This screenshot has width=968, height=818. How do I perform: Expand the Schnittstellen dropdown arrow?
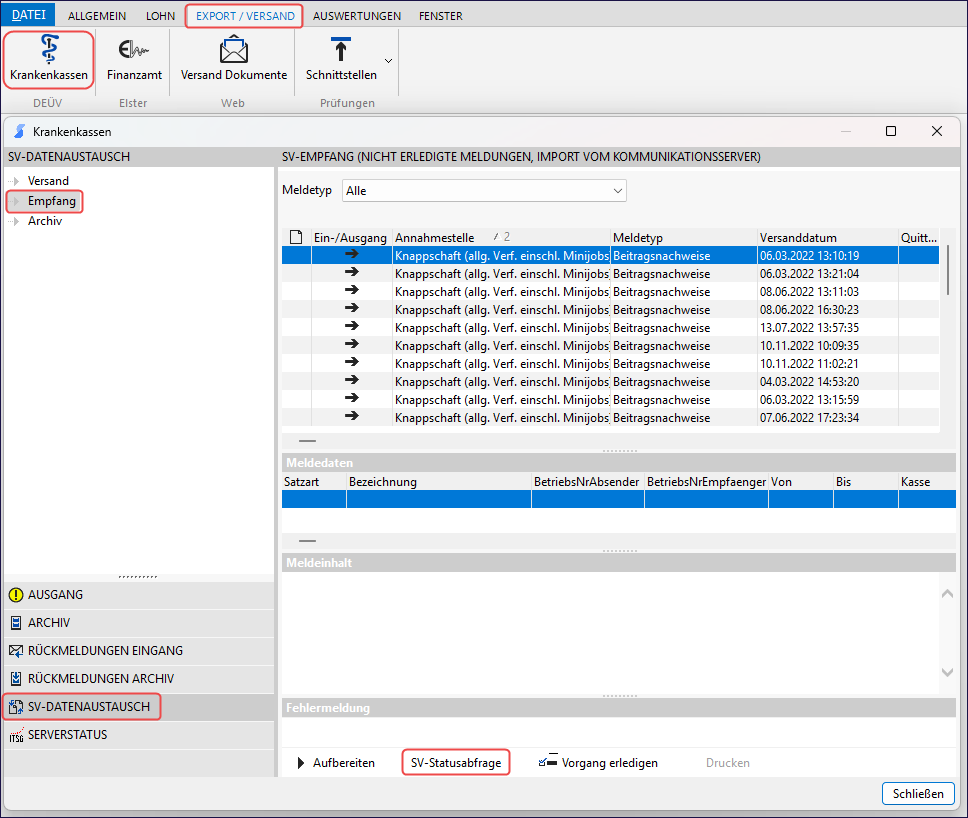388,61
